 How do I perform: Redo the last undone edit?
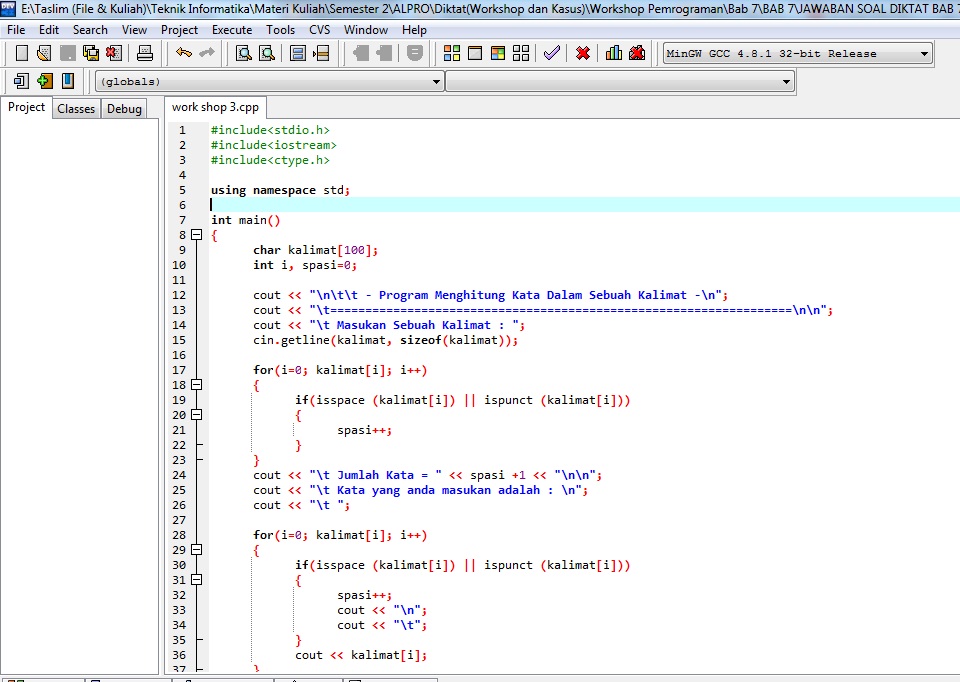209,53
